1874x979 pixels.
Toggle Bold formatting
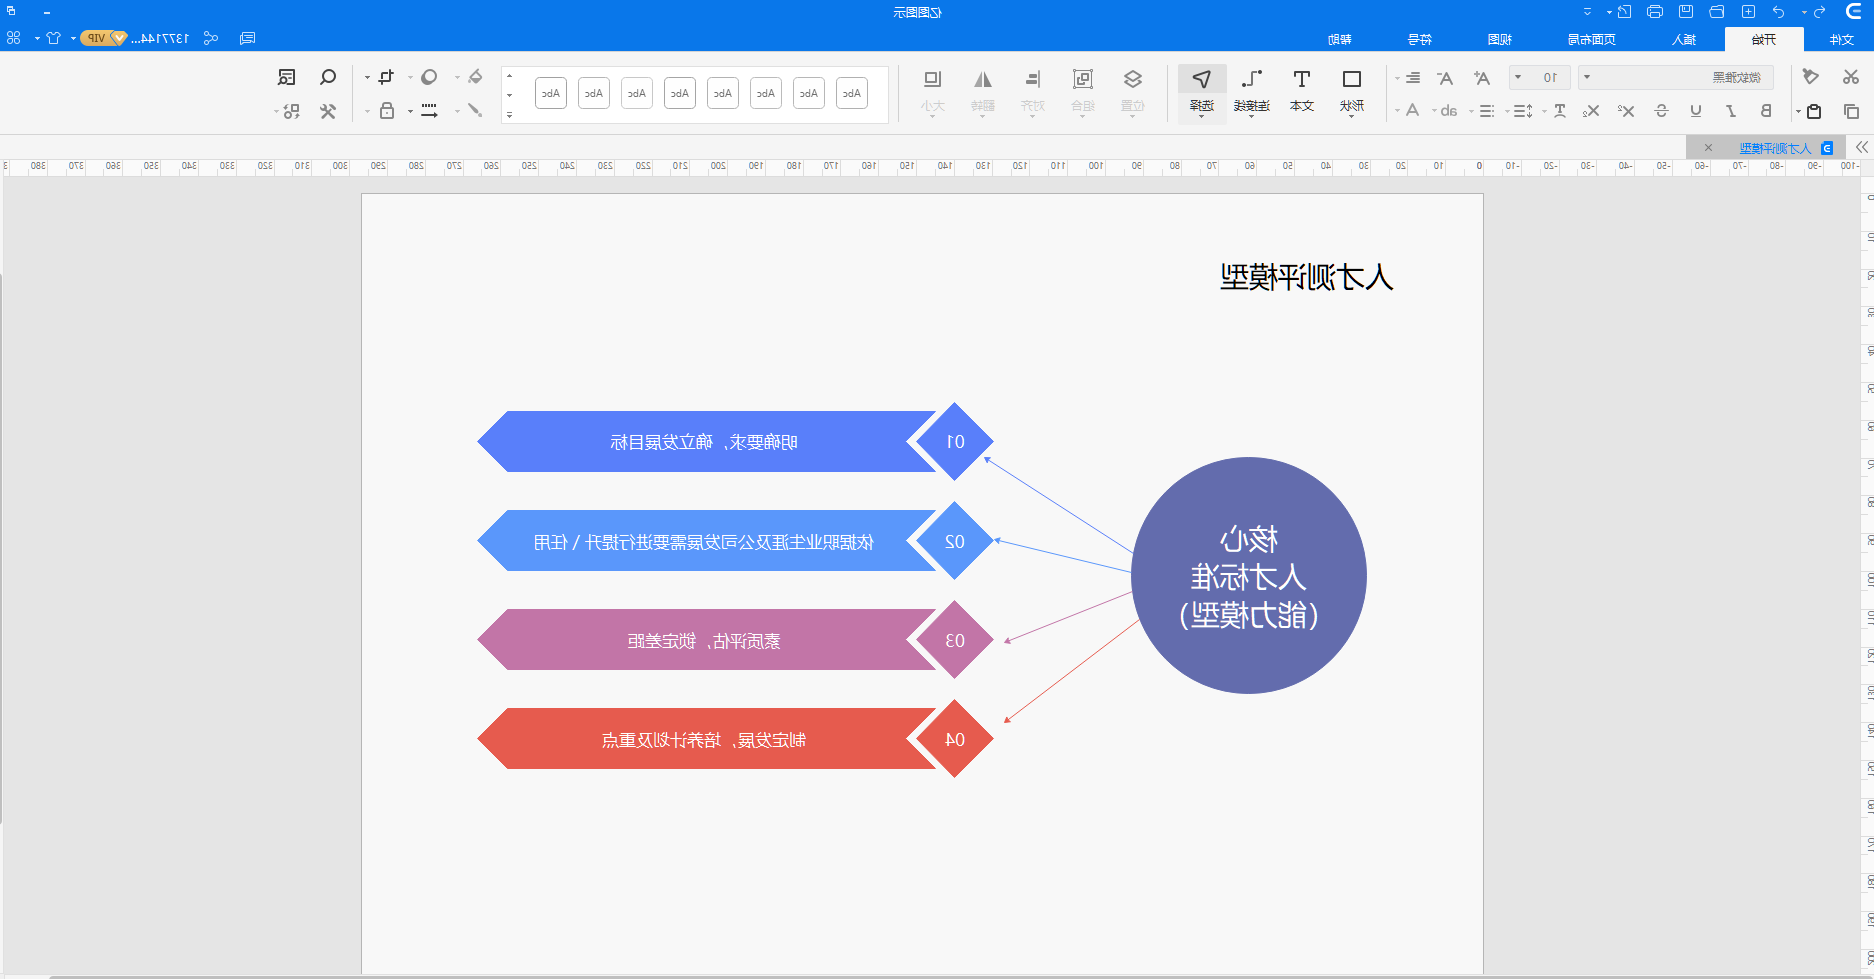point(1766,111)
